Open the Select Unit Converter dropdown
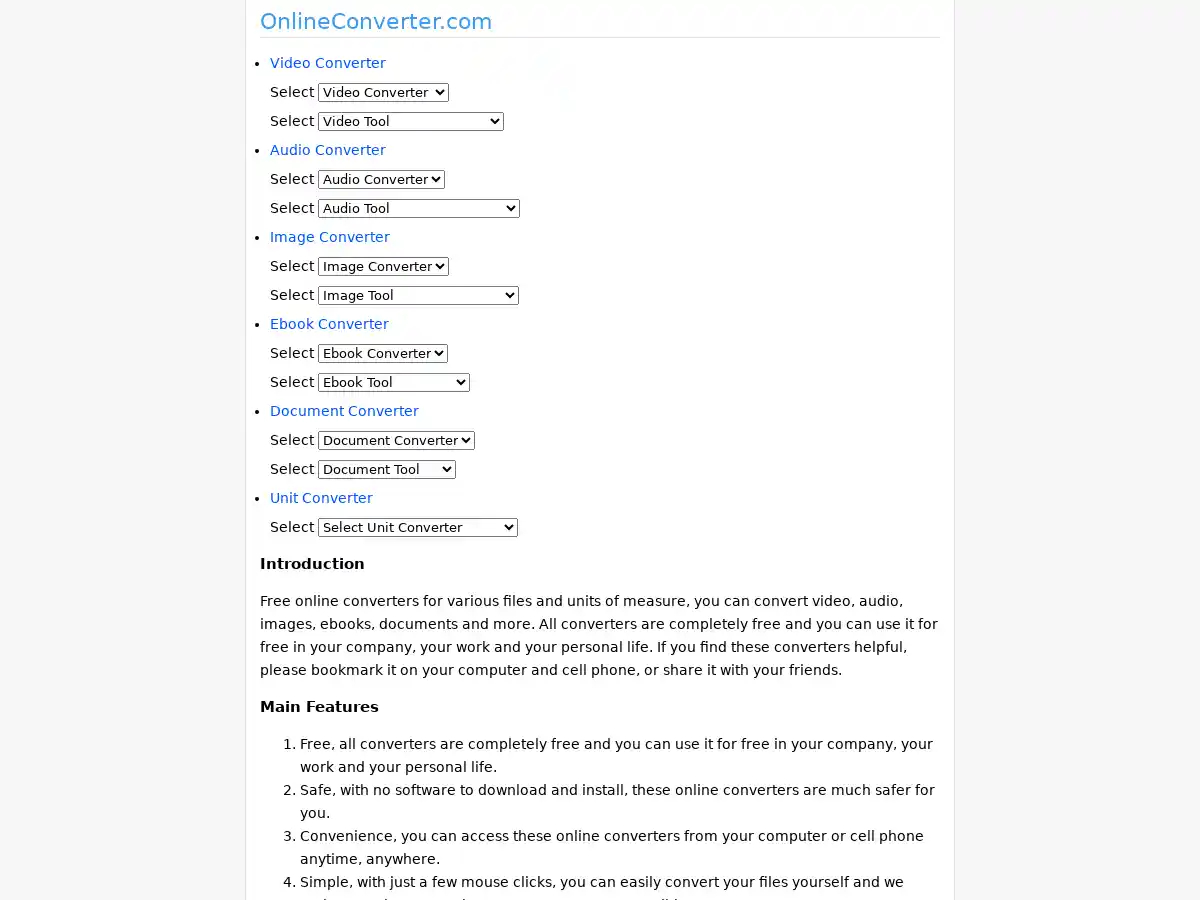 click(417, 527)
